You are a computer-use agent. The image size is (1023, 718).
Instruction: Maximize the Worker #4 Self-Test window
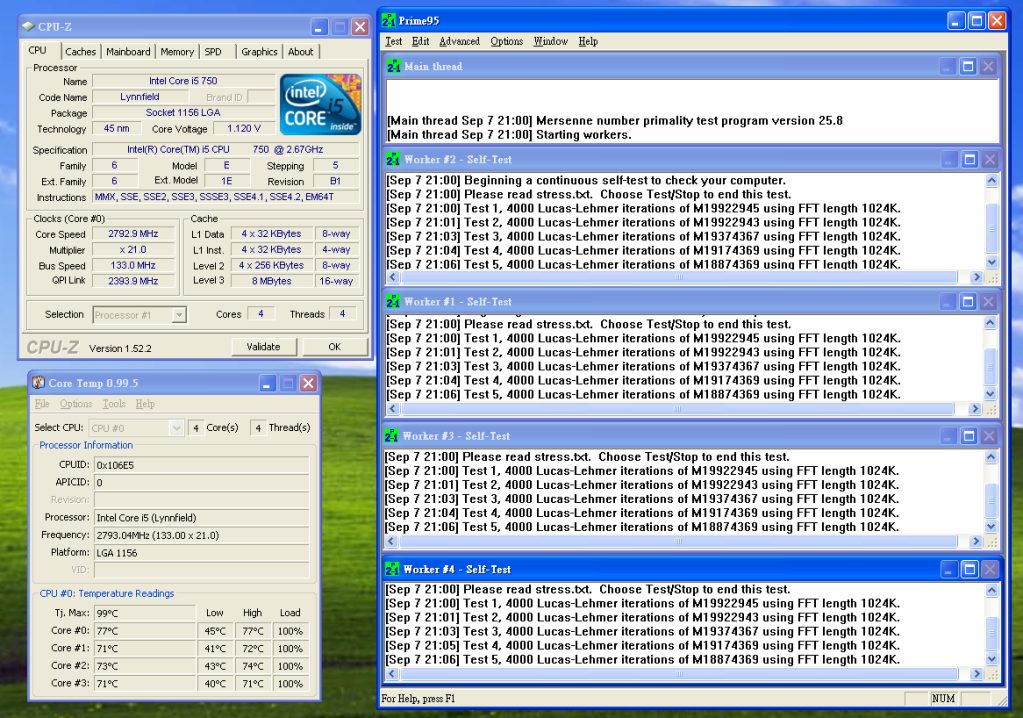tap(970, 569)
